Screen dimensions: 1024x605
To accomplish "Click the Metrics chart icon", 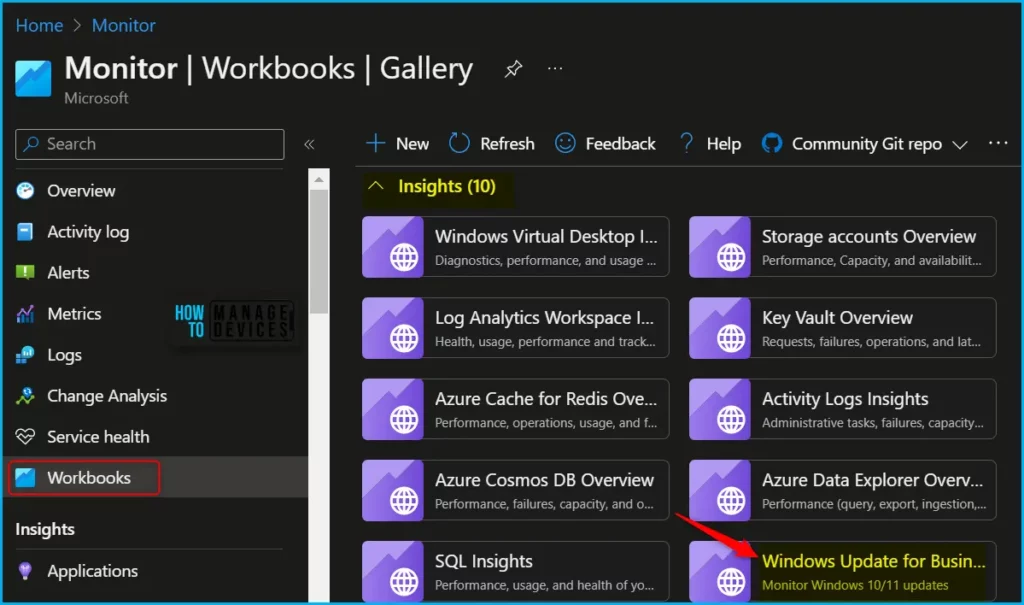I will point(25,314).
